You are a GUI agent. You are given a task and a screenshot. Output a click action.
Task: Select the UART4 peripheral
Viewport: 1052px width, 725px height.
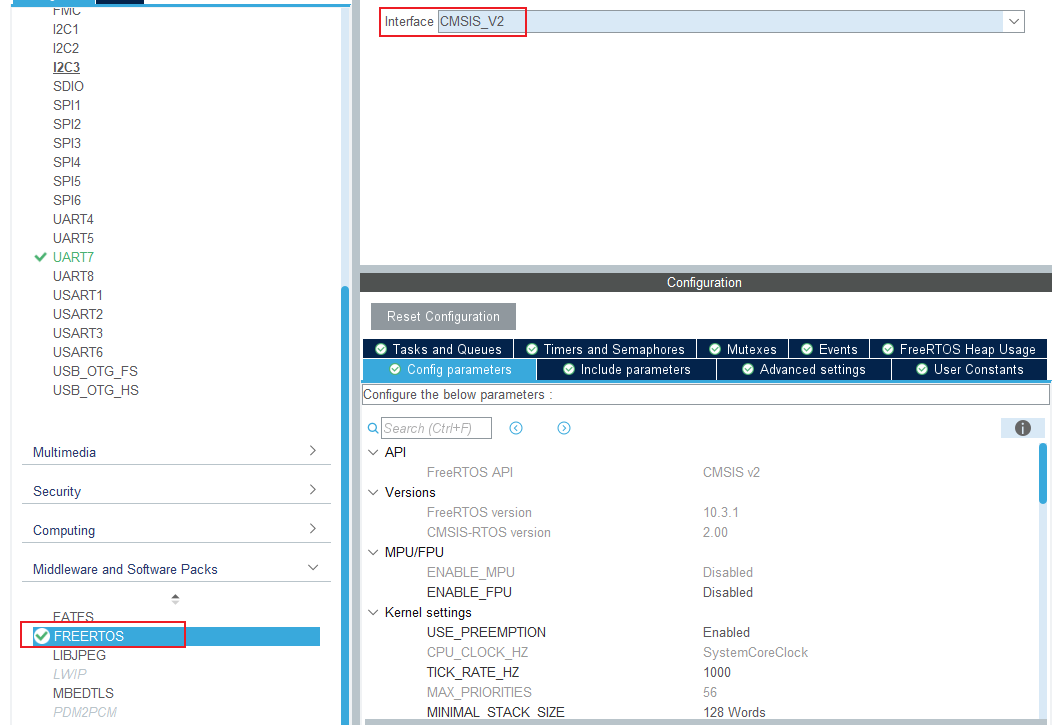(73, 219)
